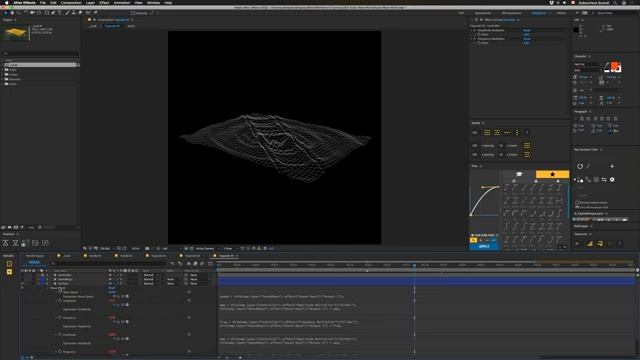Toggle stopwatch on first Amplitude property
Image resolution: width=640 pixels, height=360 pixels.
click(60, 301)
